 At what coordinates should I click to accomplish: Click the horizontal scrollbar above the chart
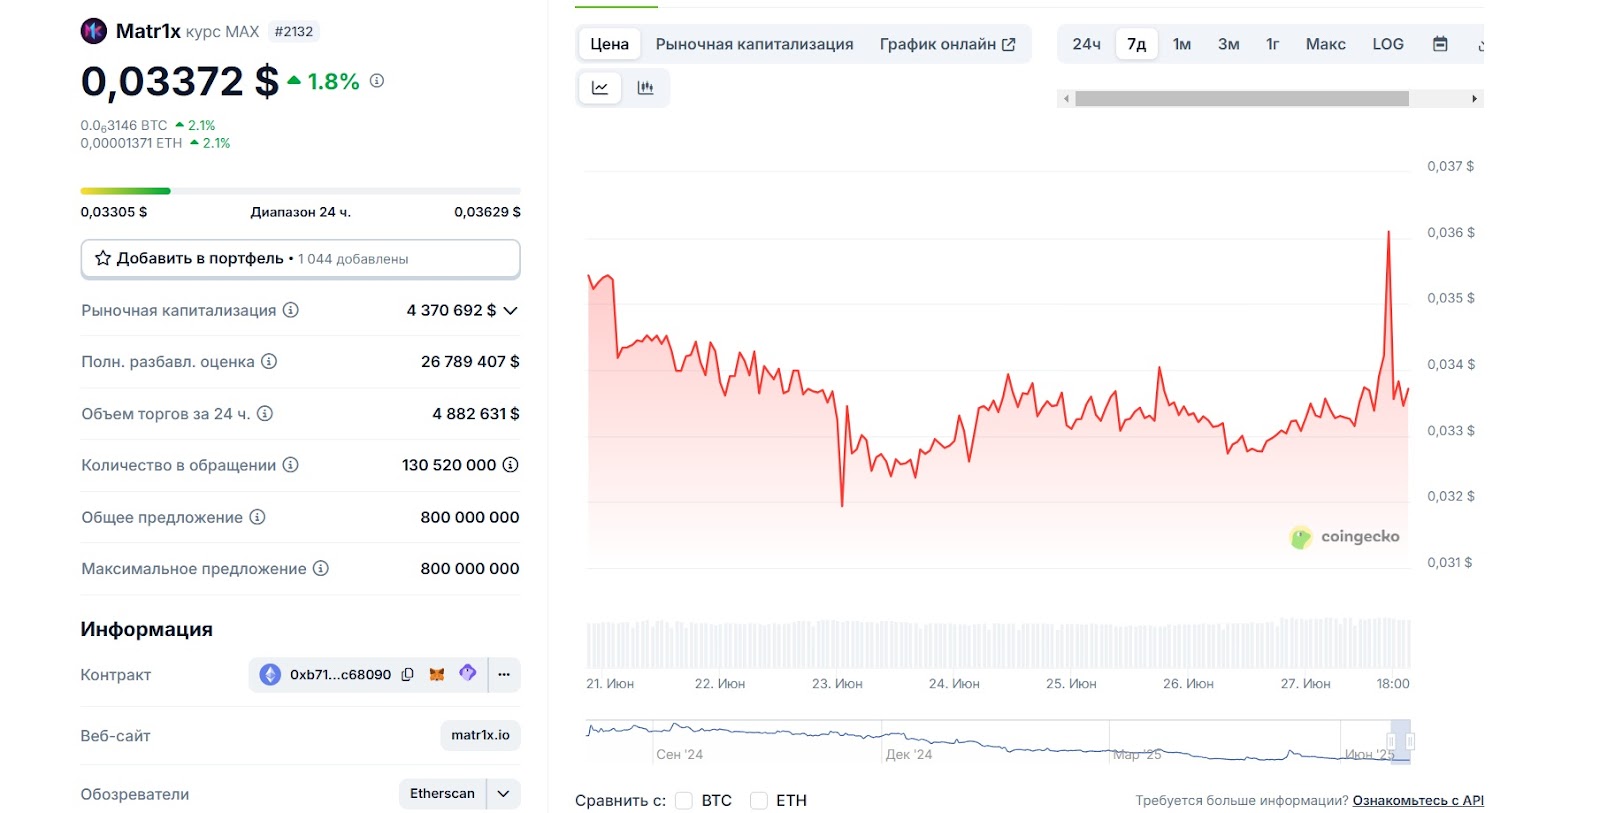[1241, 99]
